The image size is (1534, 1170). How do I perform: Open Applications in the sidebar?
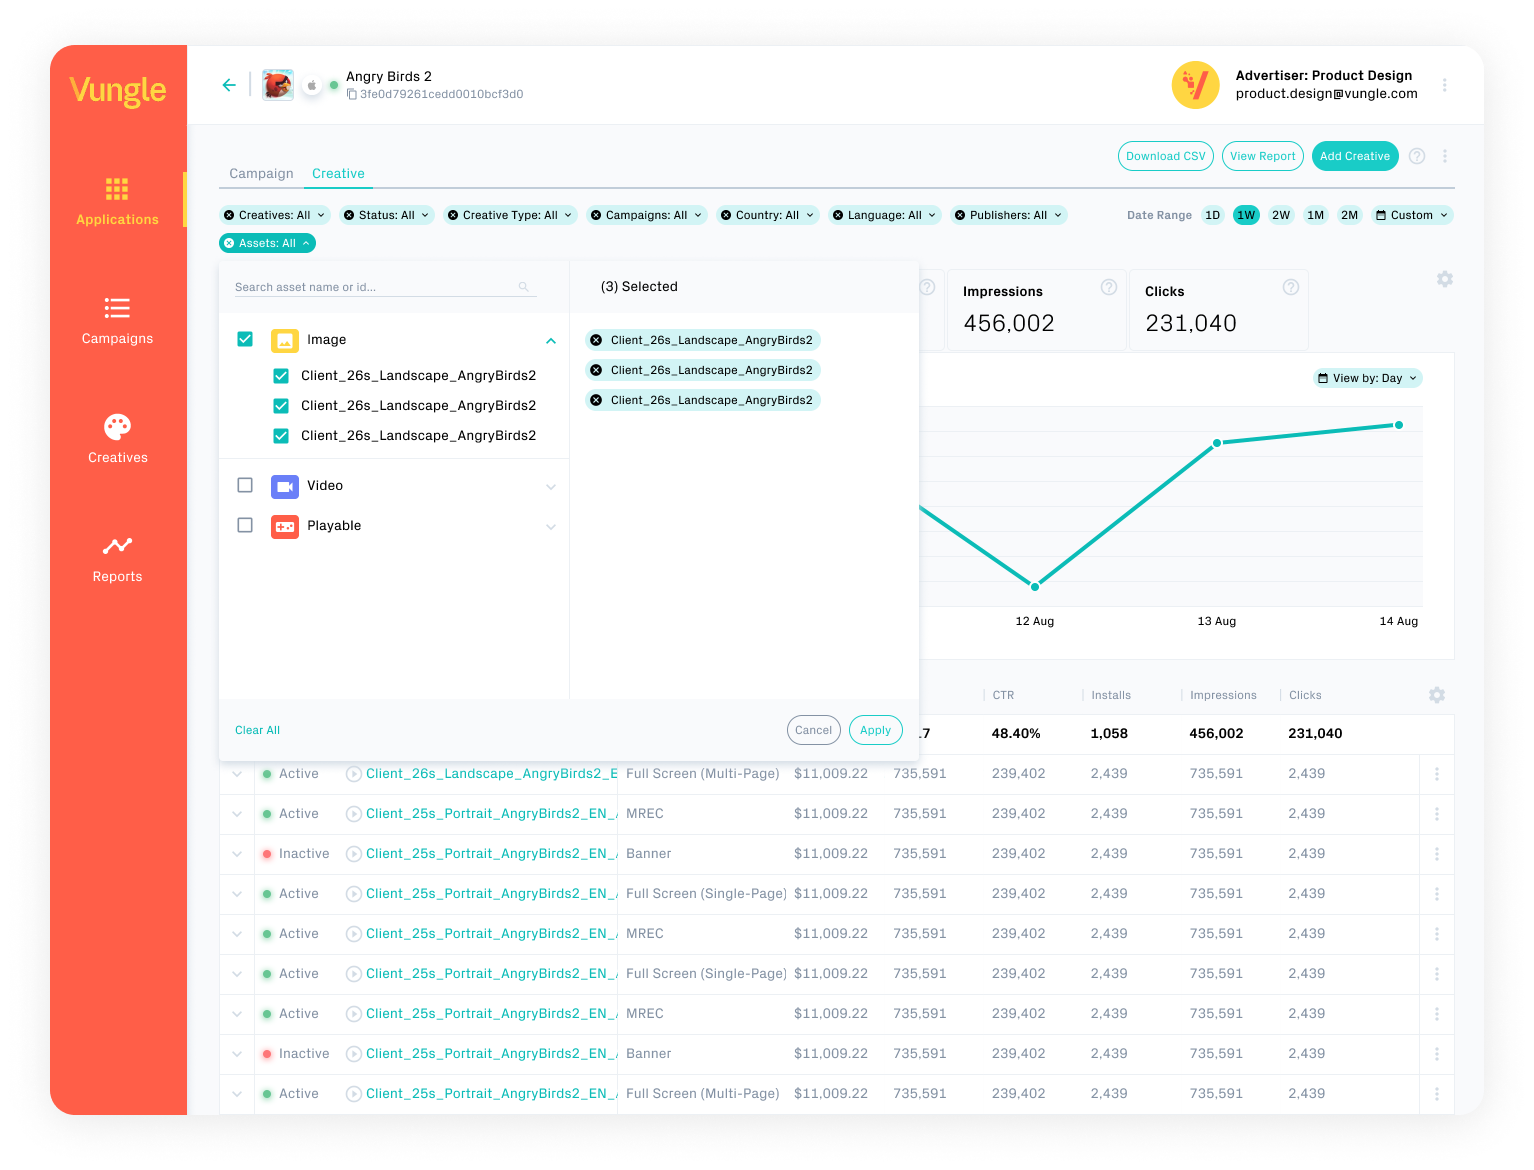pos(117,201)
